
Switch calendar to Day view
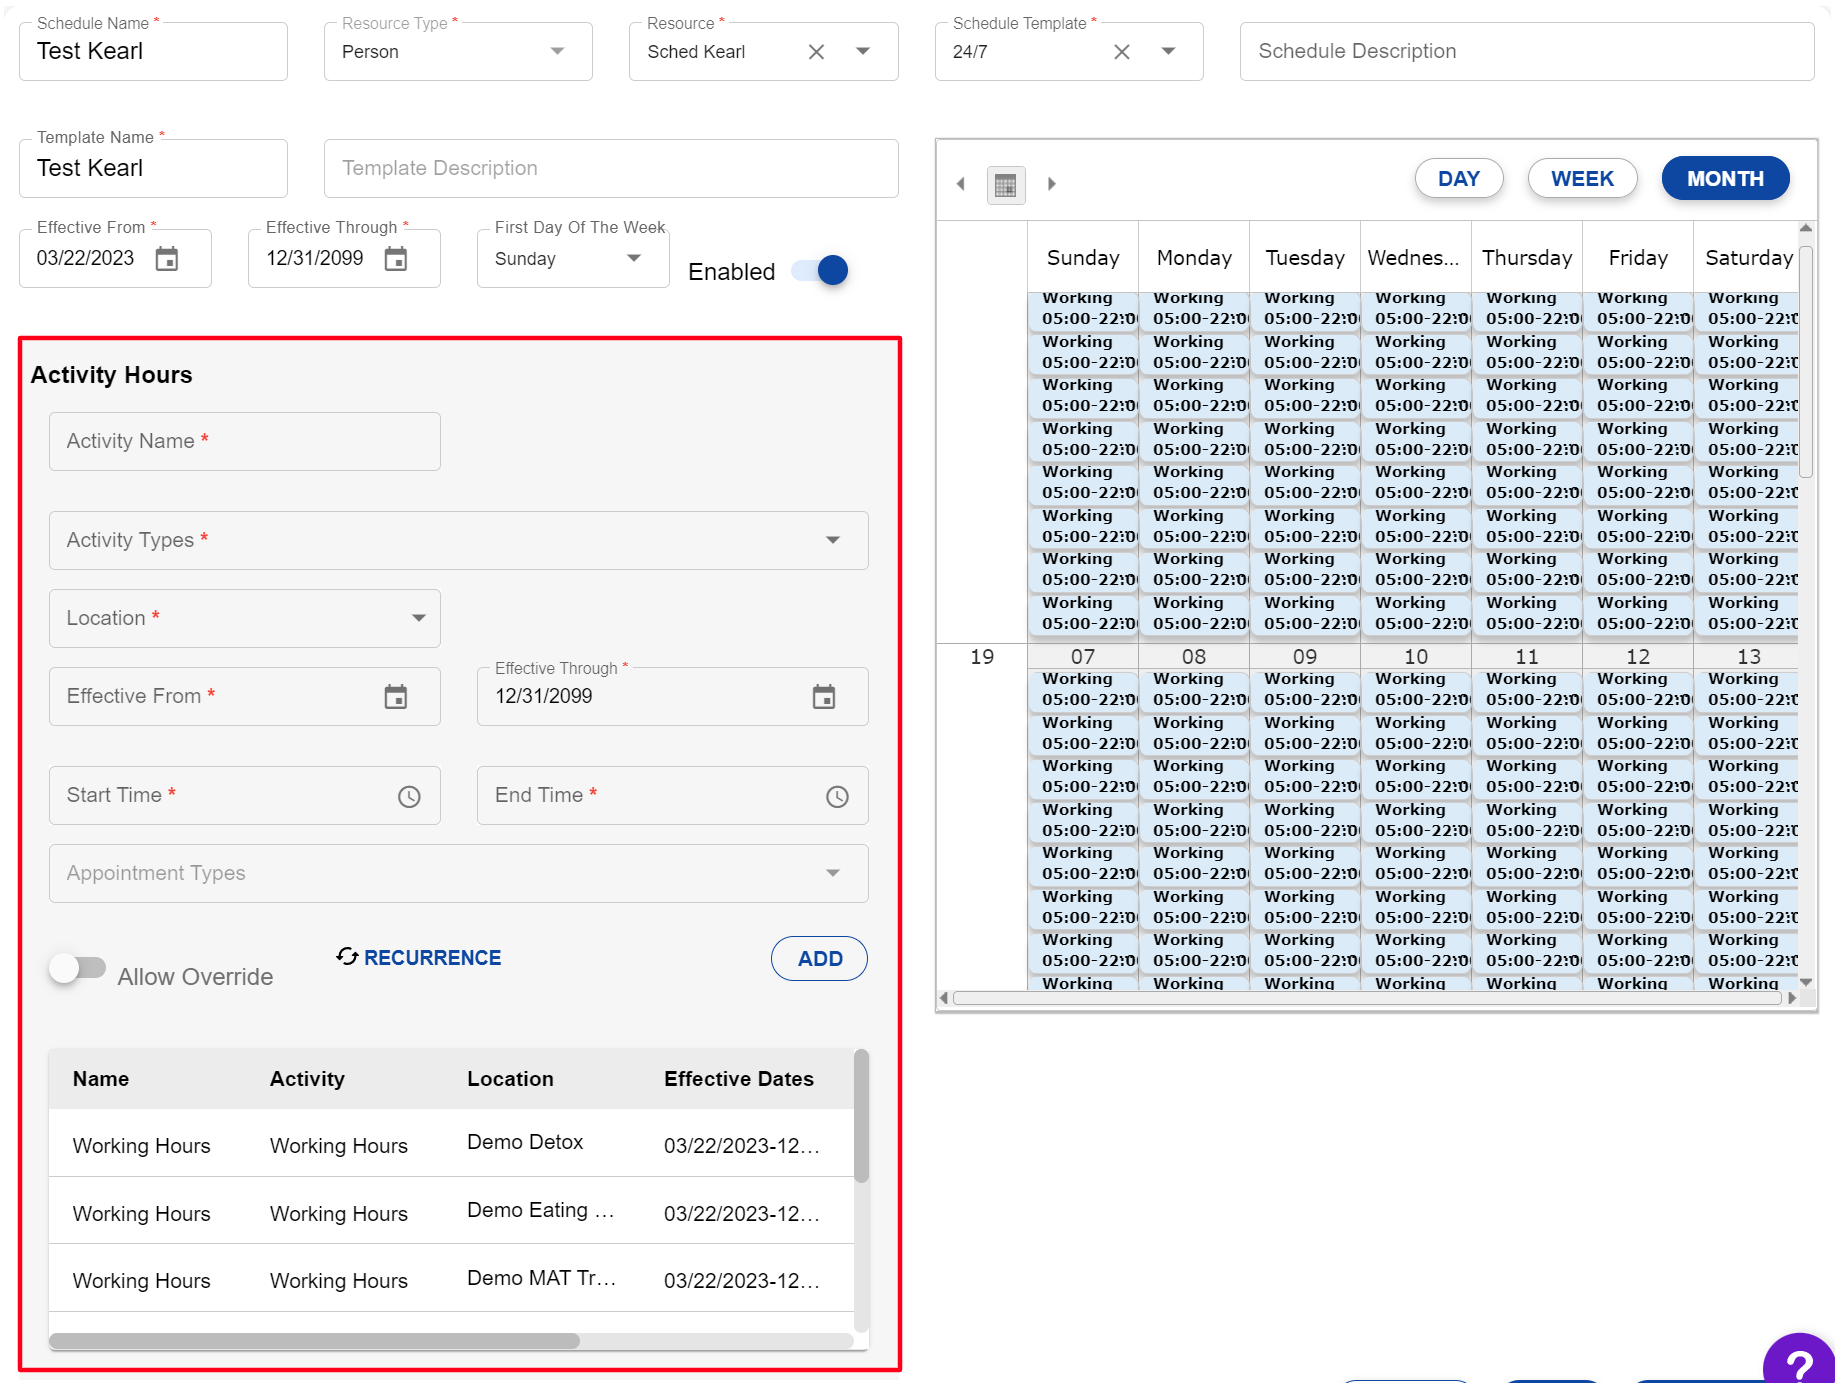click(x=1458, y=179)
